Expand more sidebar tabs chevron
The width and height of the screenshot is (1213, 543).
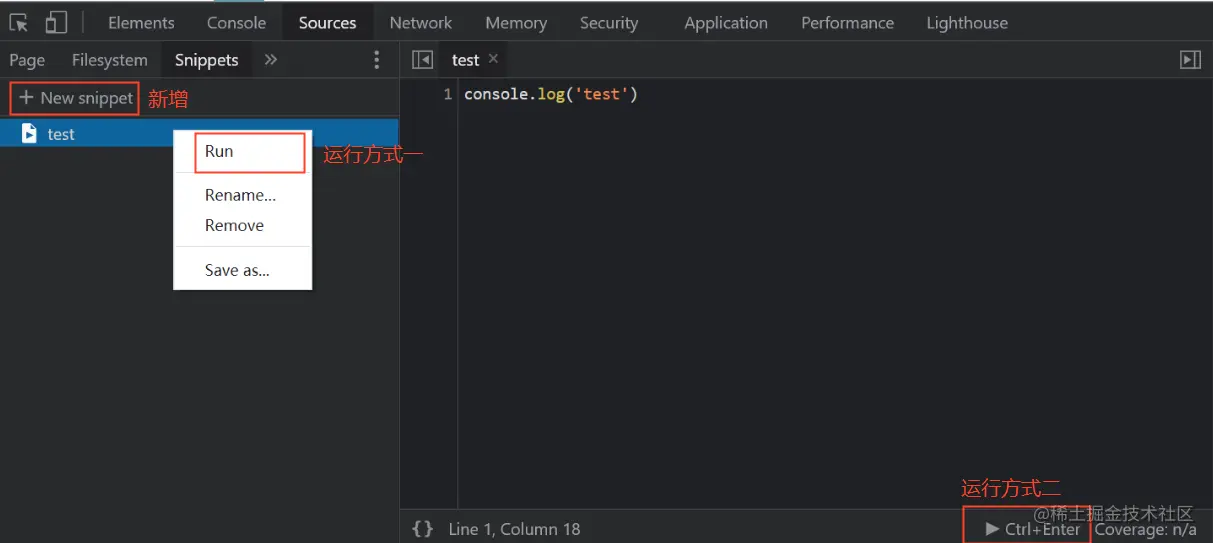click(270, 60)
